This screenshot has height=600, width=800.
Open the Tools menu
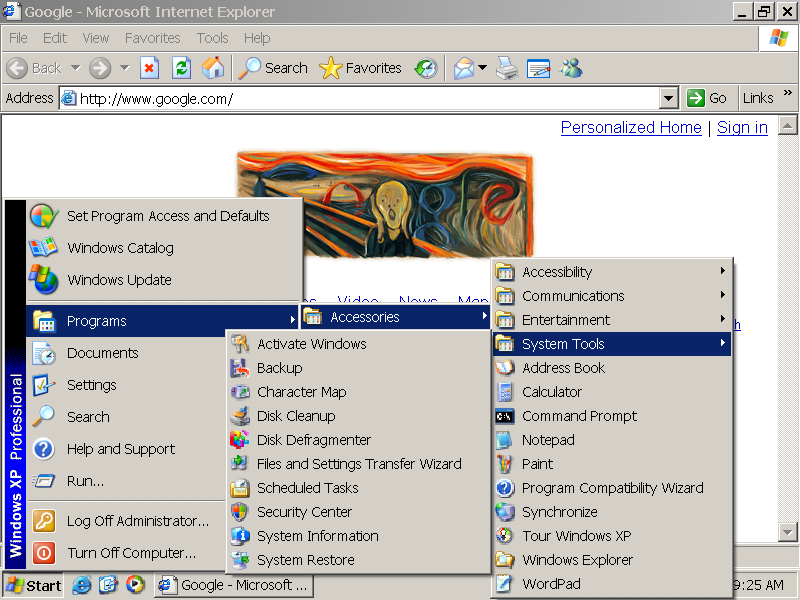pyautogui.click(x=212, y=38)
